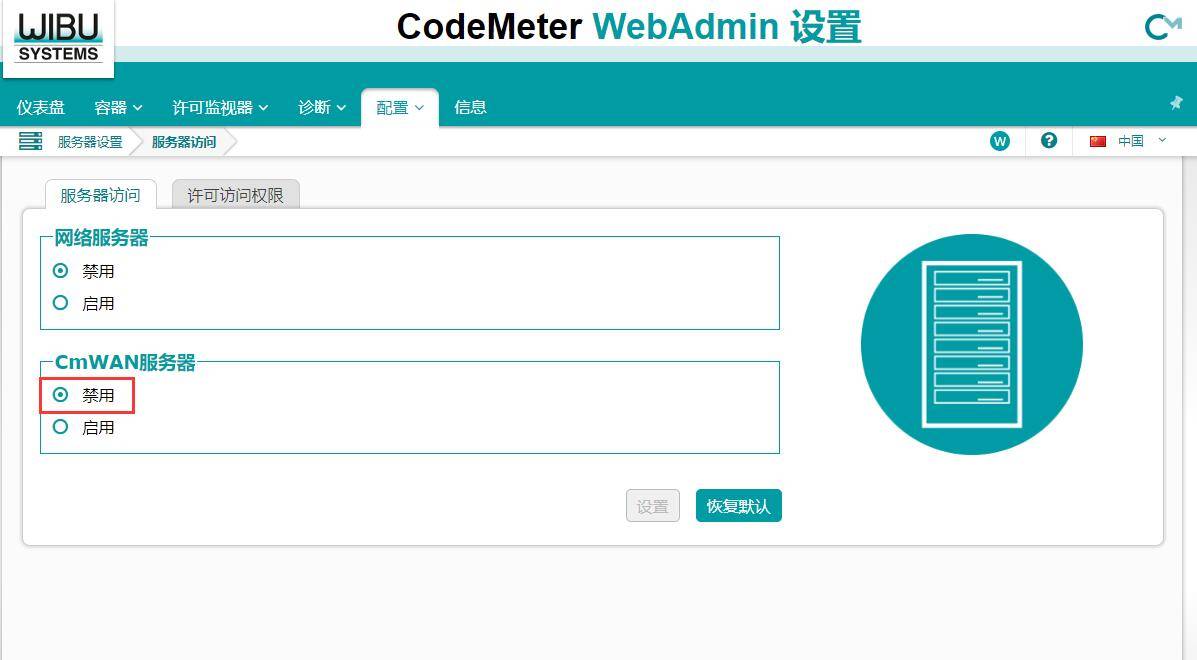The width and height of the screenshot is (1197, 660).
Task: Select 启用 under CmWAN服务器
Action: [60, 427]
